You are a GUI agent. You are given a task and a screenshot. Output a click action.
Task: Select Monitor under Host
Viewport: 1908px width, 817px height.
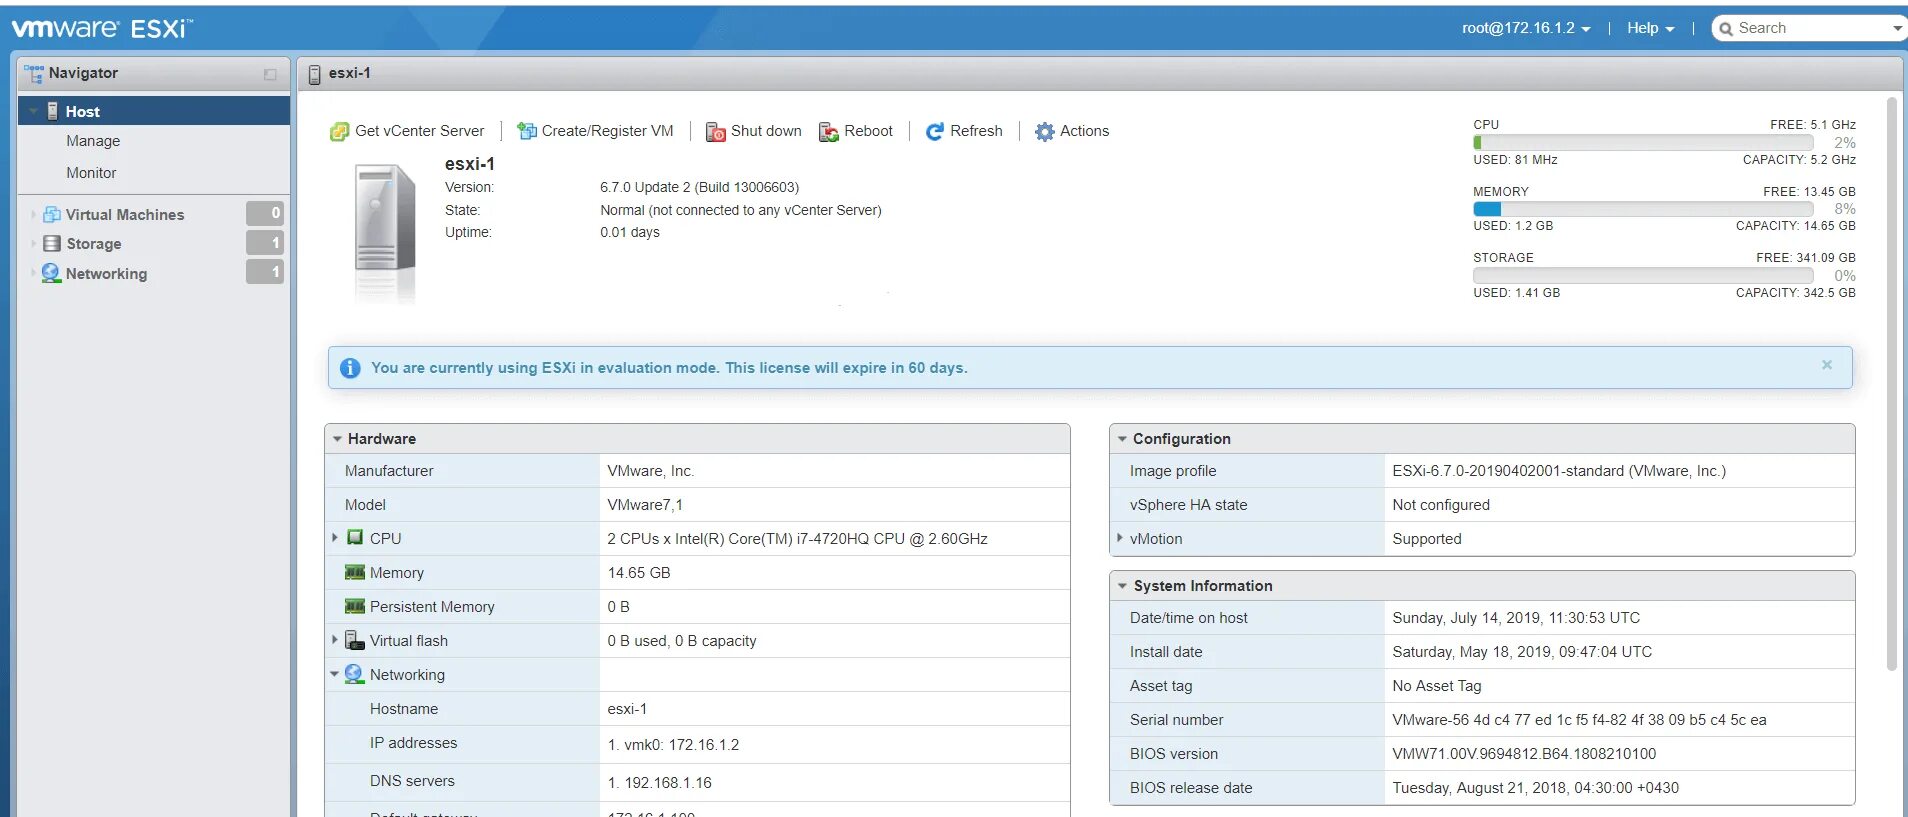point(91,173)
